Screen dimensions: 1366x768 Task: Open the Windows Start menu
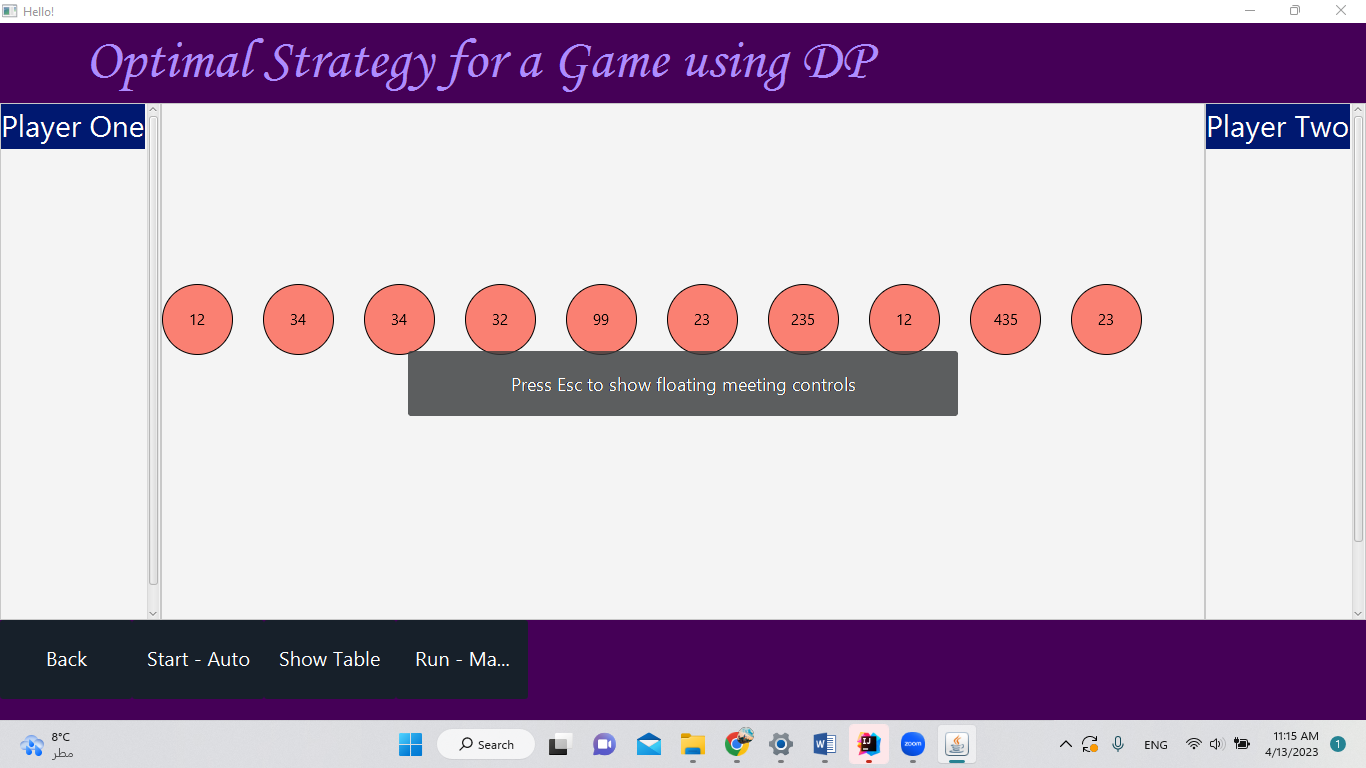411,744
